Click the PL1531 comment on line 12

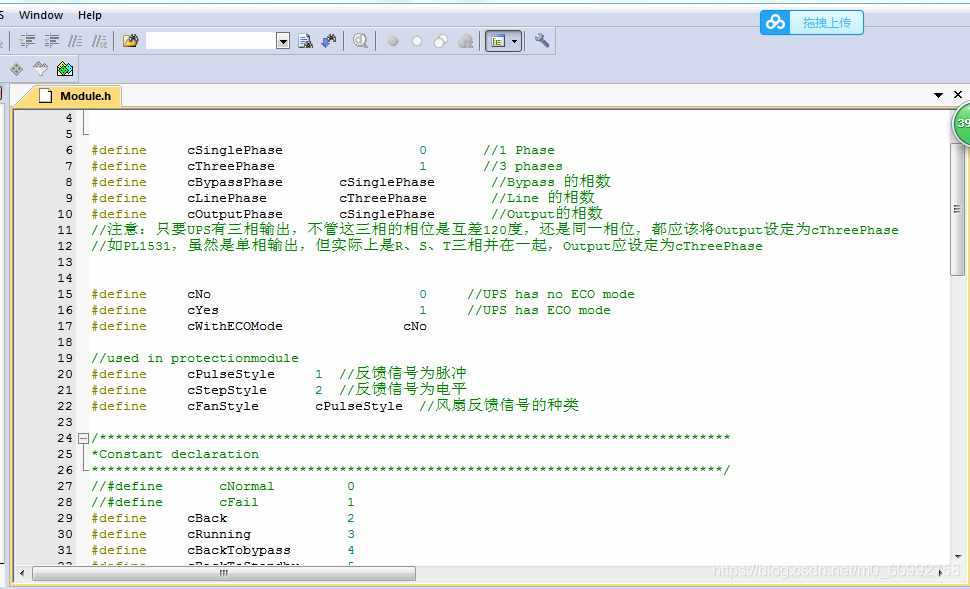coord(427,246)
